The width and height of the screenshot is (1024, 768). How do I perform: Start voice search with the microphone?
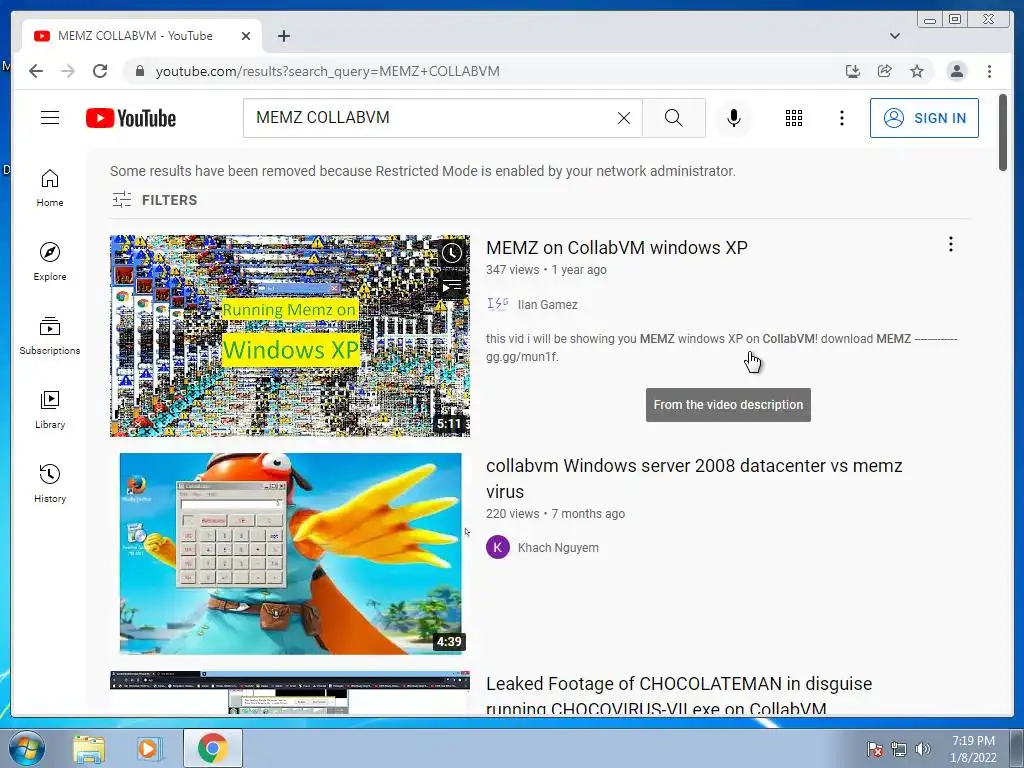point(733,118)
